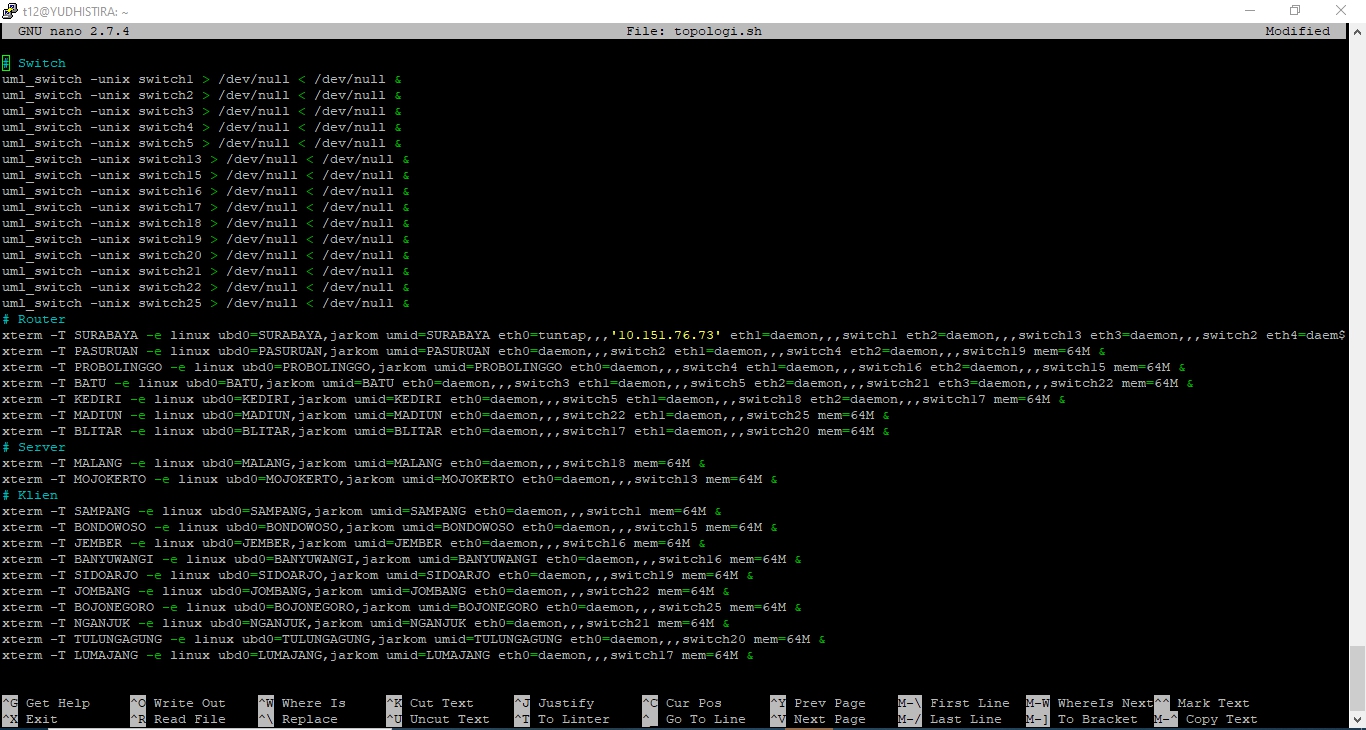
Task: Click the vertical scrollbar thumb
Action: pyautogui.click(x=1357, y=678)
